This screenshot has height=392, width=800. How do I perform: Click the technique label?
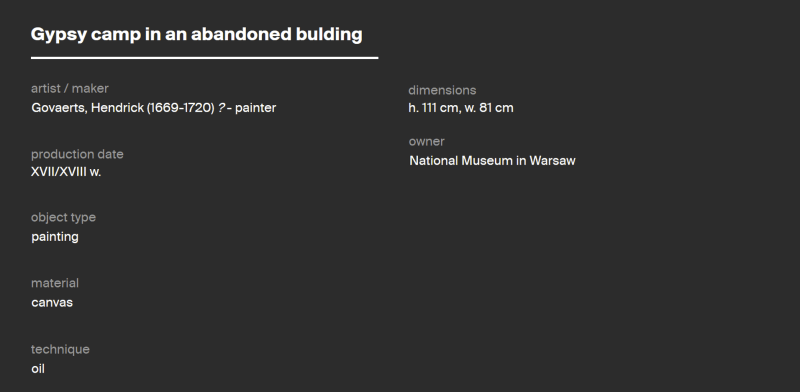pos(60,349)
